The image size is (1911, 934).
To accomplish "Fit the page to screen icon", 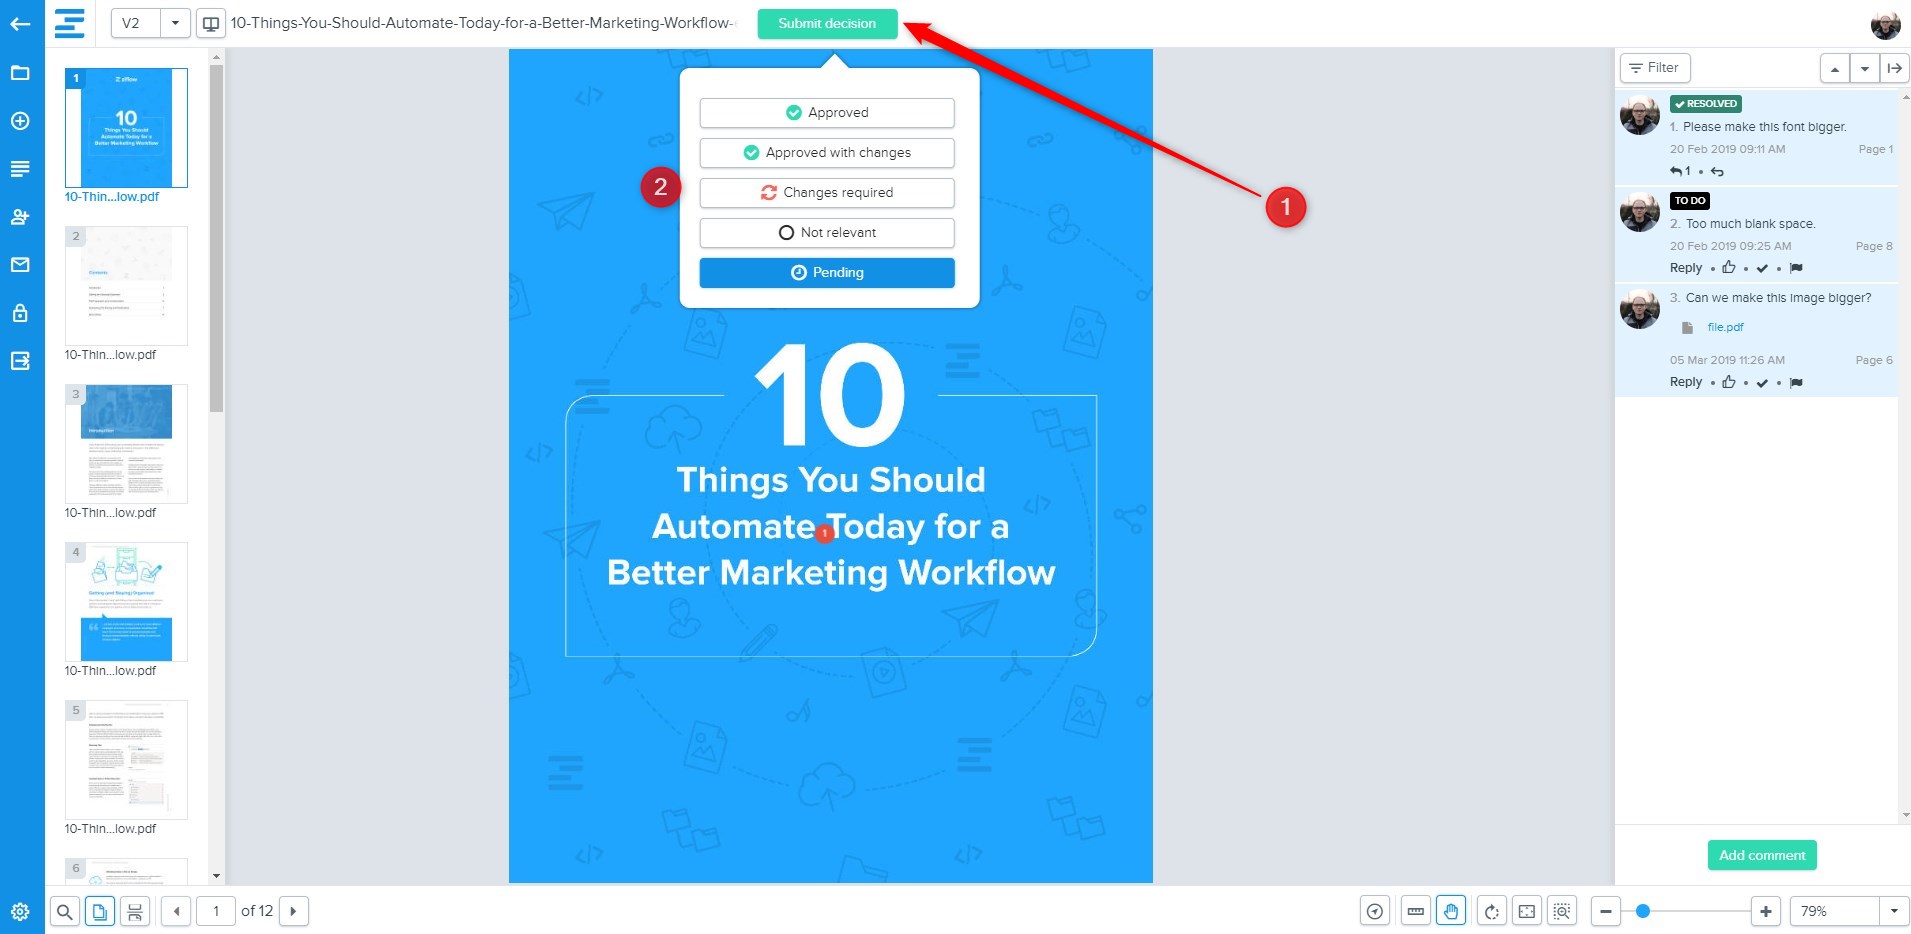I will 1526,911.
